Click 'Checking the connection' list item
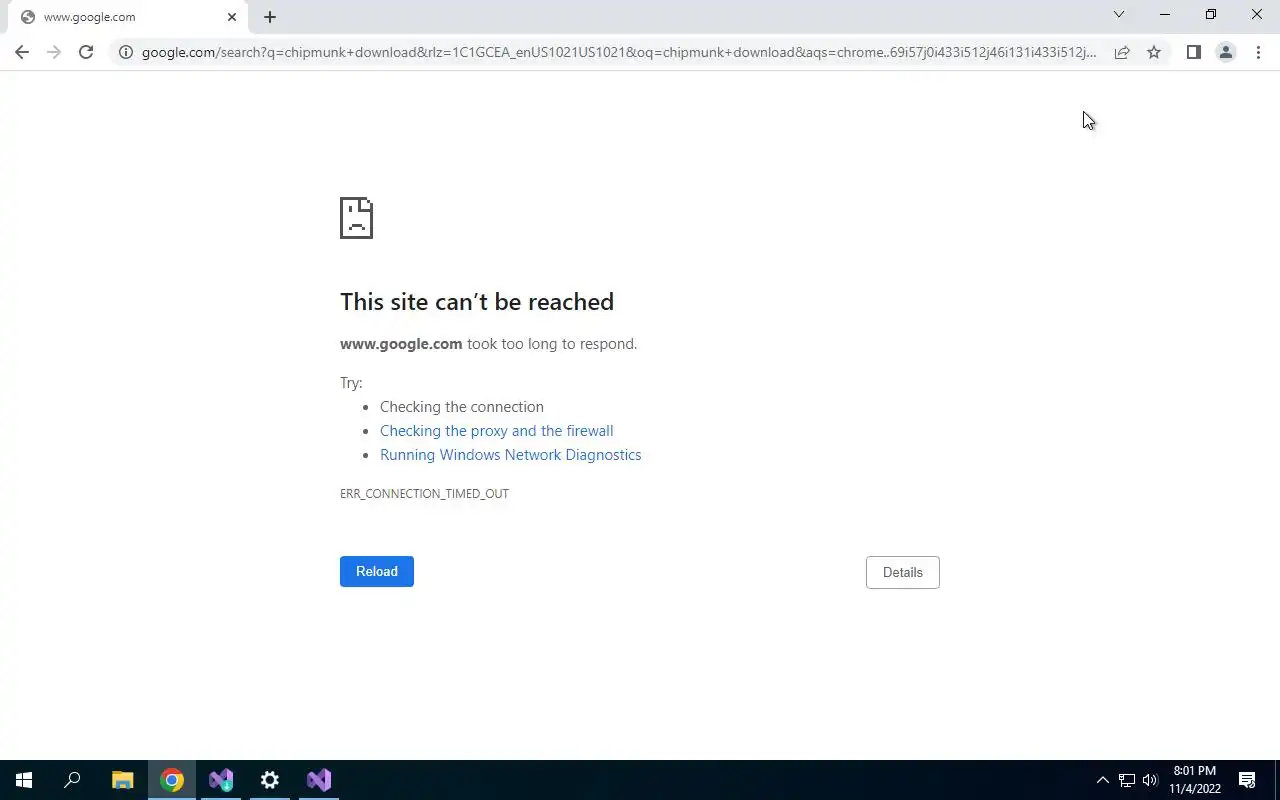Screen dimensions: 1280x800 click(462, 407)
